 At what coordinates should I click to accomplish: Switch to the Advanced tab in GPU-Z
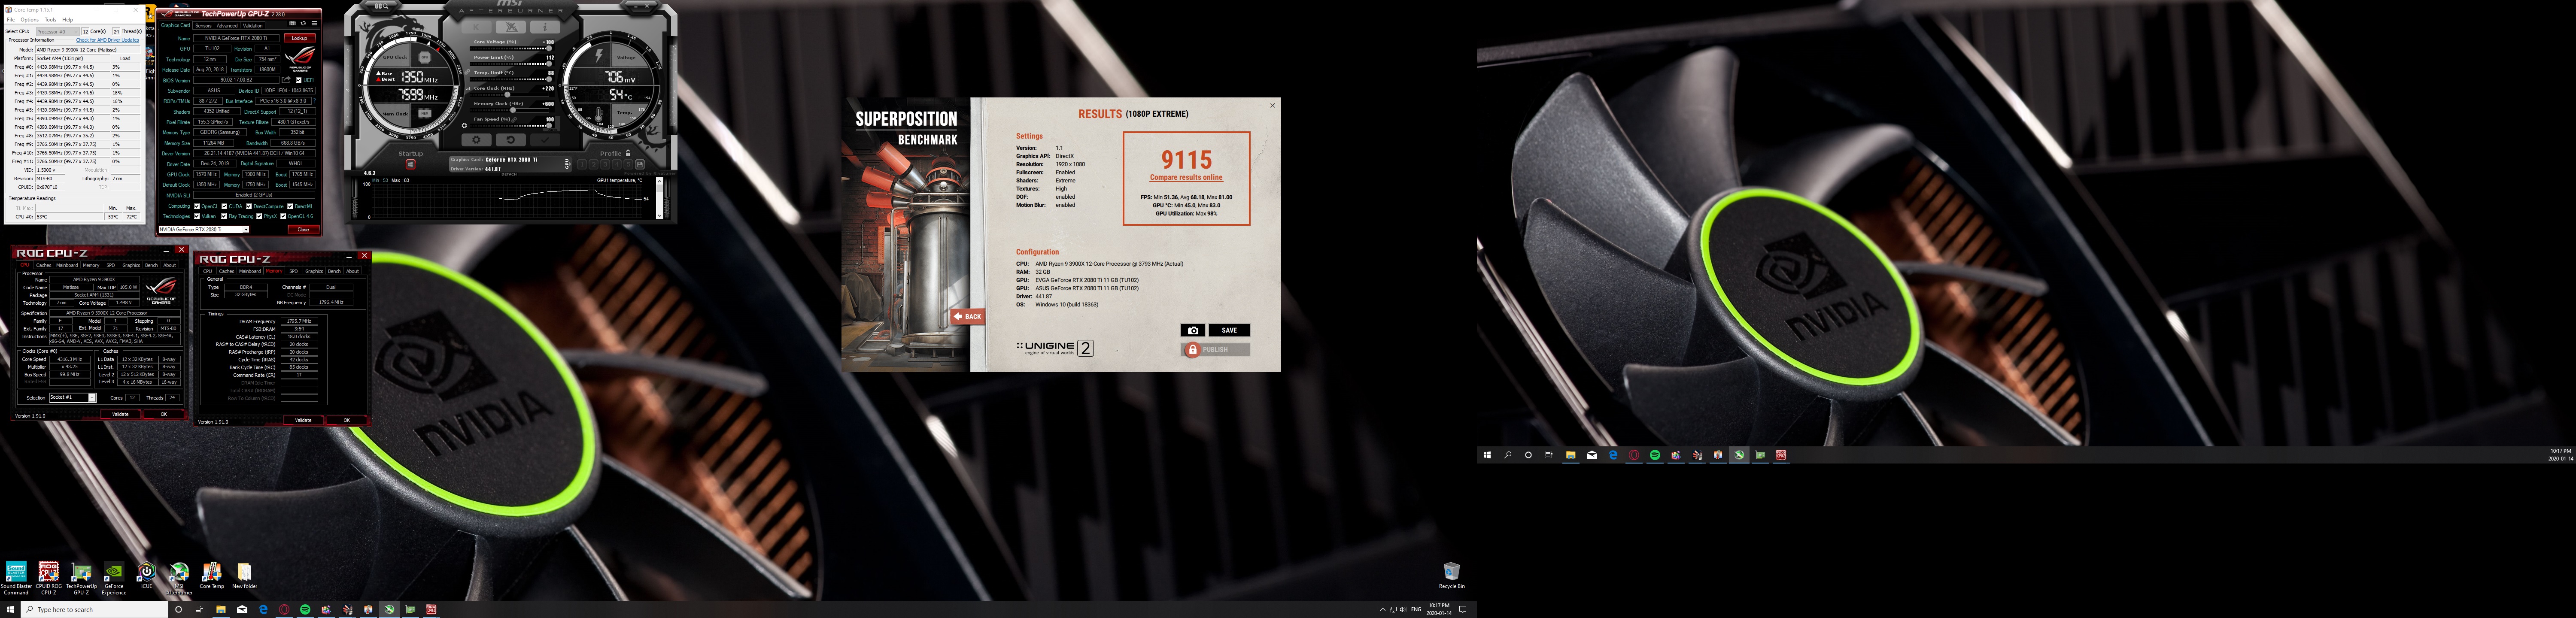[227, 26]
